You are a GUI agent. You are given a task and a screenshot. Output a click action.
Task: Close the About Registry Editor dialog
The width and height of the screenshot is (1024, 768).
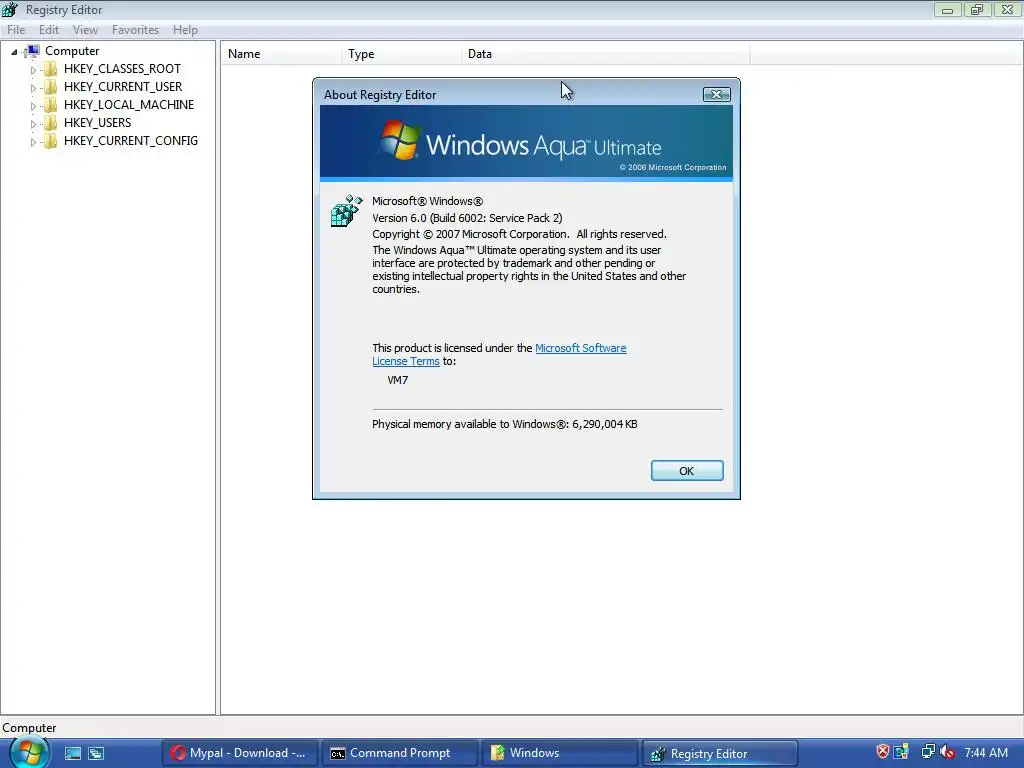pyautogui.click(x=716, y=95)
